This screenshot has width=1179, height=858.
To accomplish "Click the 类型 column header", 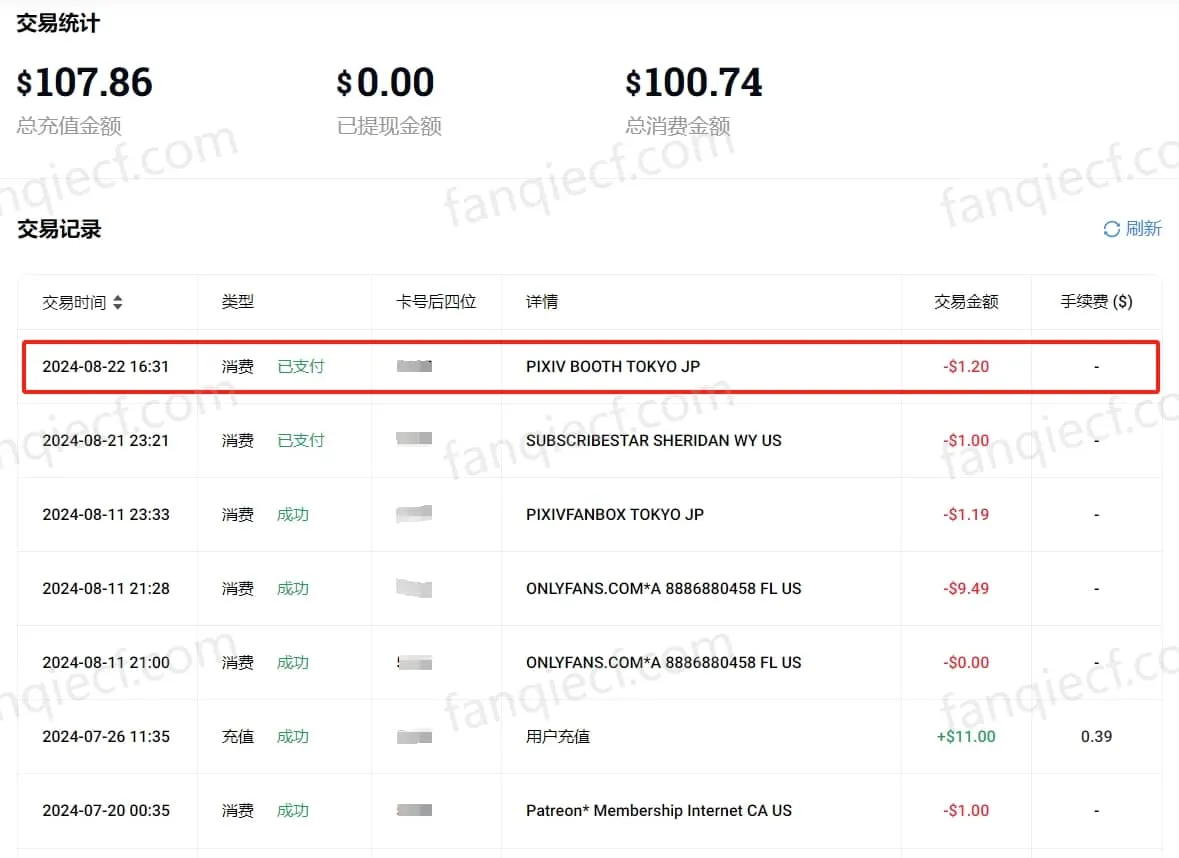I will (238, 302).
